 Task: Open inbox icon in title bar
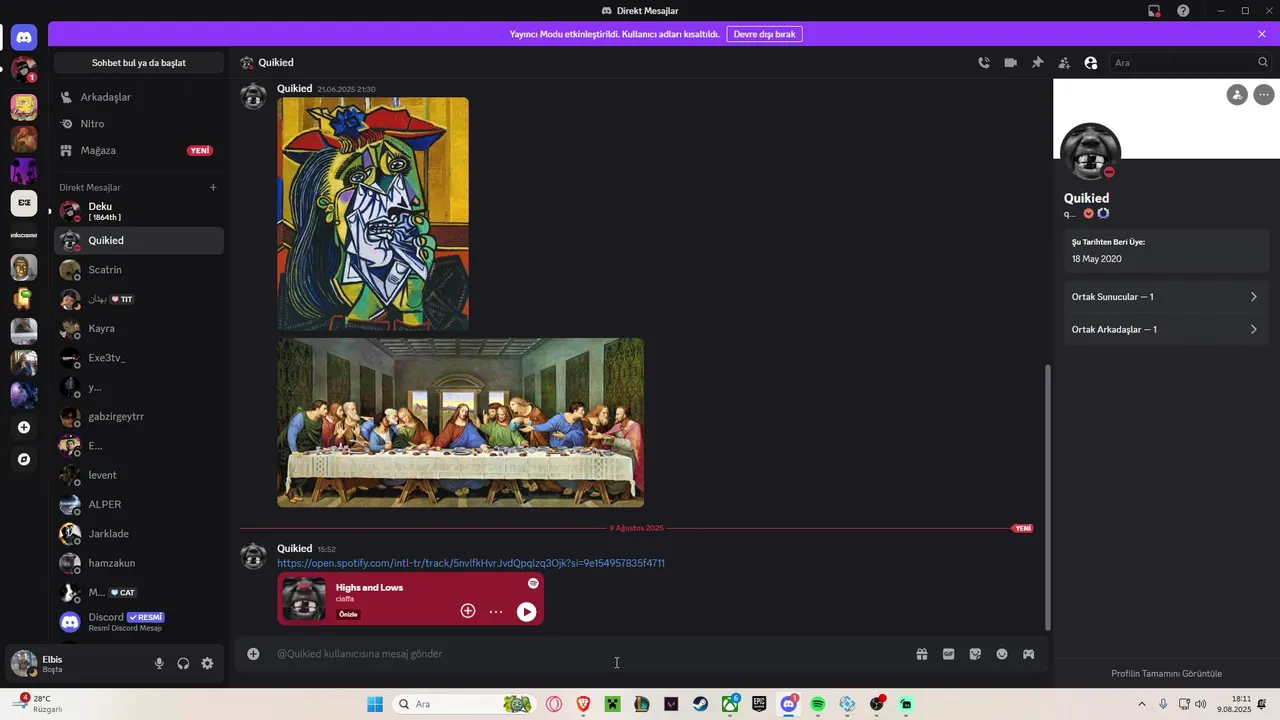click(1154, 11)
